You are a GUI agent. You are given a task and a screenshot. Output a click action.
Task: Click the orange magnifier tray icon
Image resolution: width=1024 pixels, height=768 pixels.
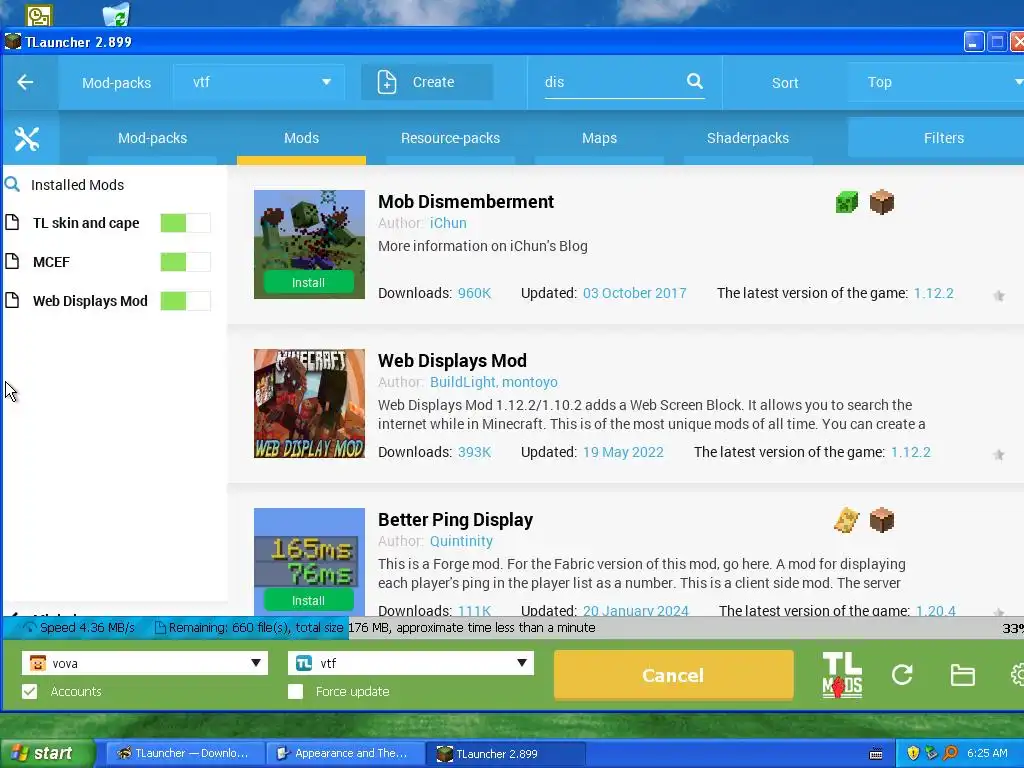pyautogui.click(x=950, y=753)
